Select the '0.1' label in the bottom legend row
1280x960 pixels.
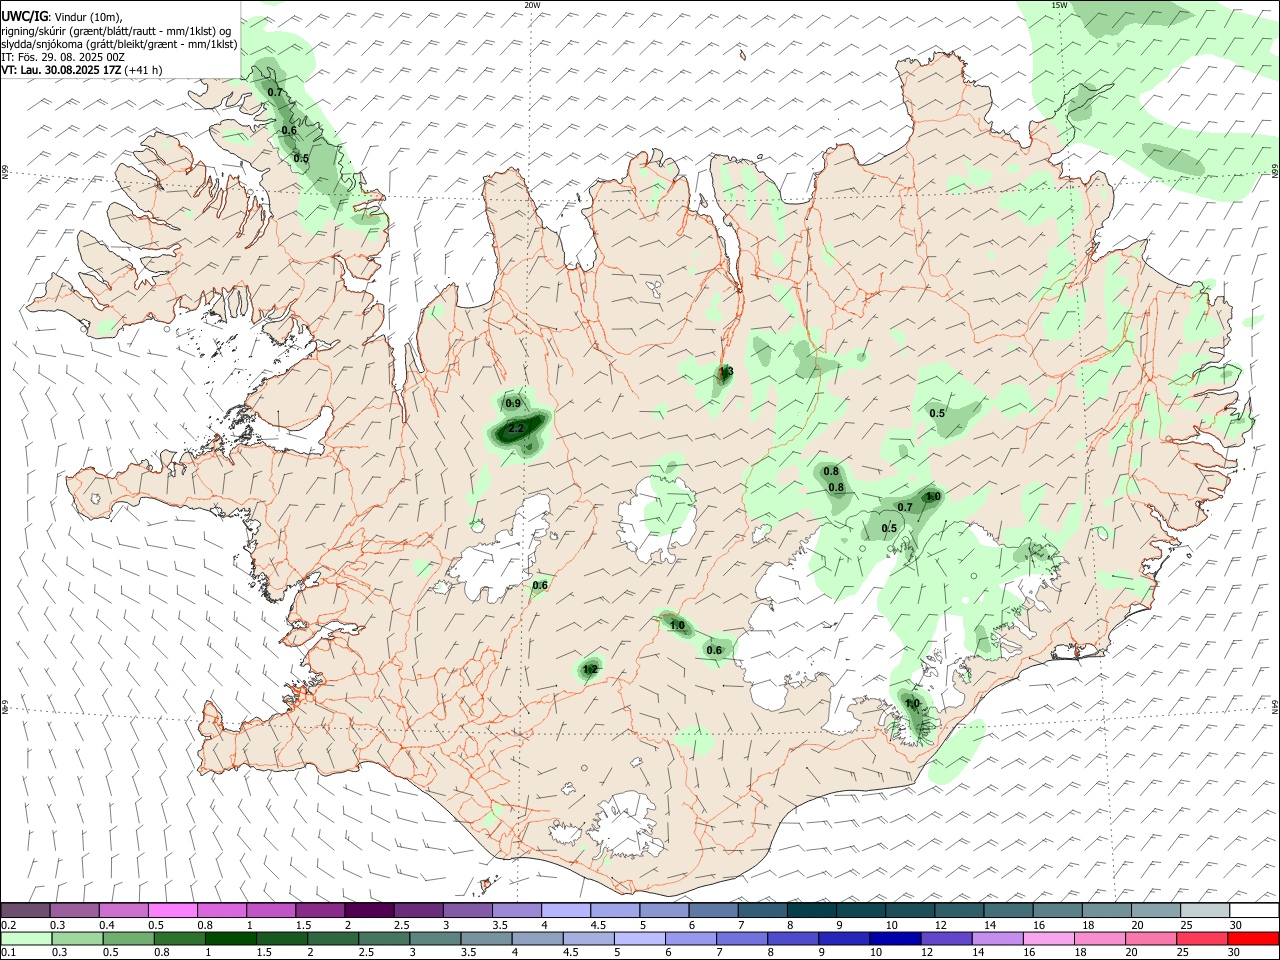pyautogui.click(x=10, y=953)
